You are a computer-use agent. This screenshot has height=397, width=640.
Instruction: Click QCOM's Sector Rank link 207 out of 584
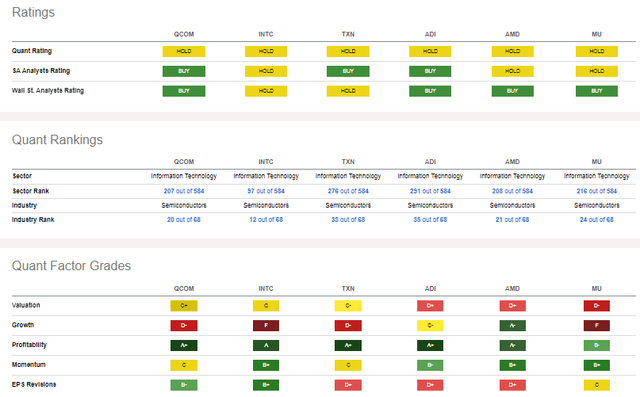(184, 191)
